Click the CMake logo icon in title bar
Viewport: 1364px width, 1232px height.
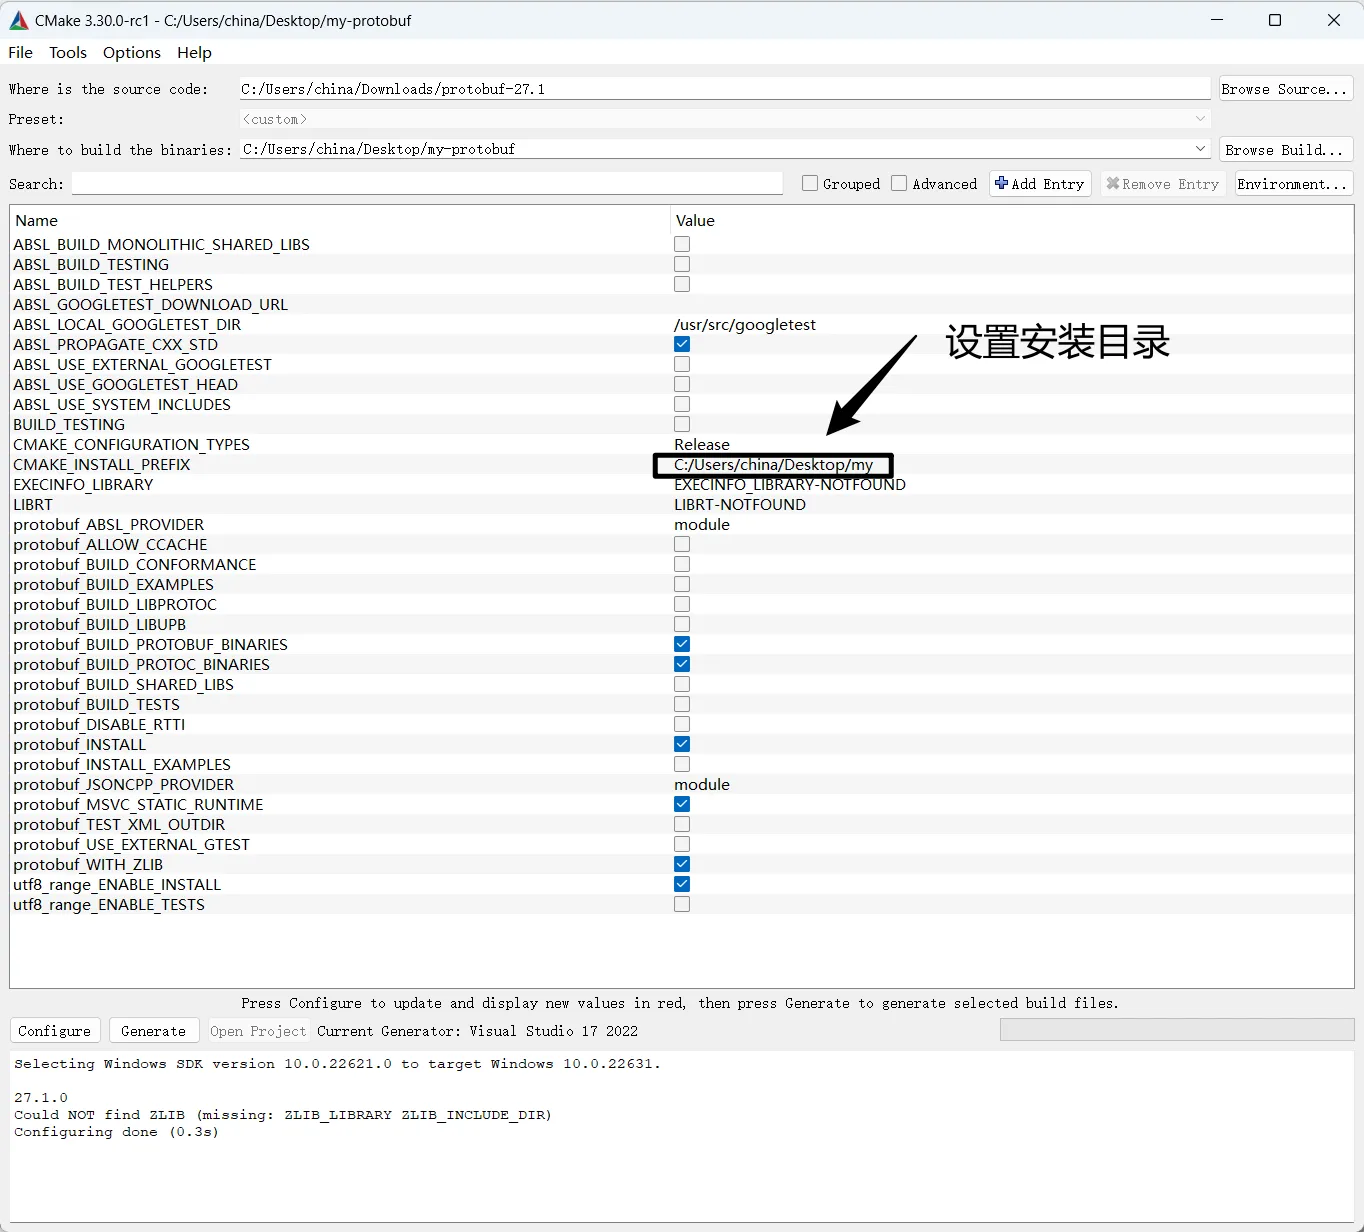coord(18,20)
